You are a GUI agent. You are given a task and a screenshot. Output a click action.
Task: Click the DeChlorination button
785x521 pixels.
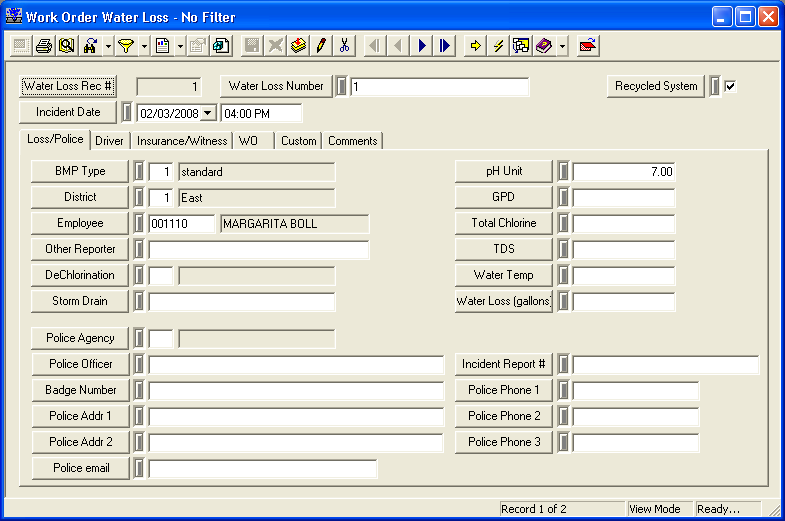point(80,275)
